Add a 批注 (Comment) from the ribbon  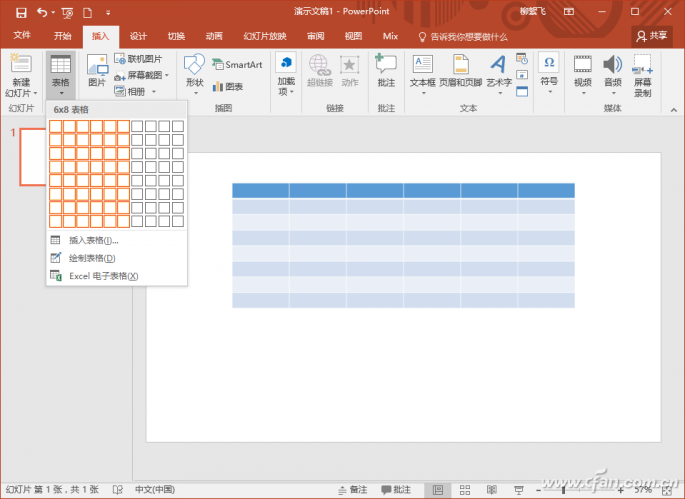[386, 70]
